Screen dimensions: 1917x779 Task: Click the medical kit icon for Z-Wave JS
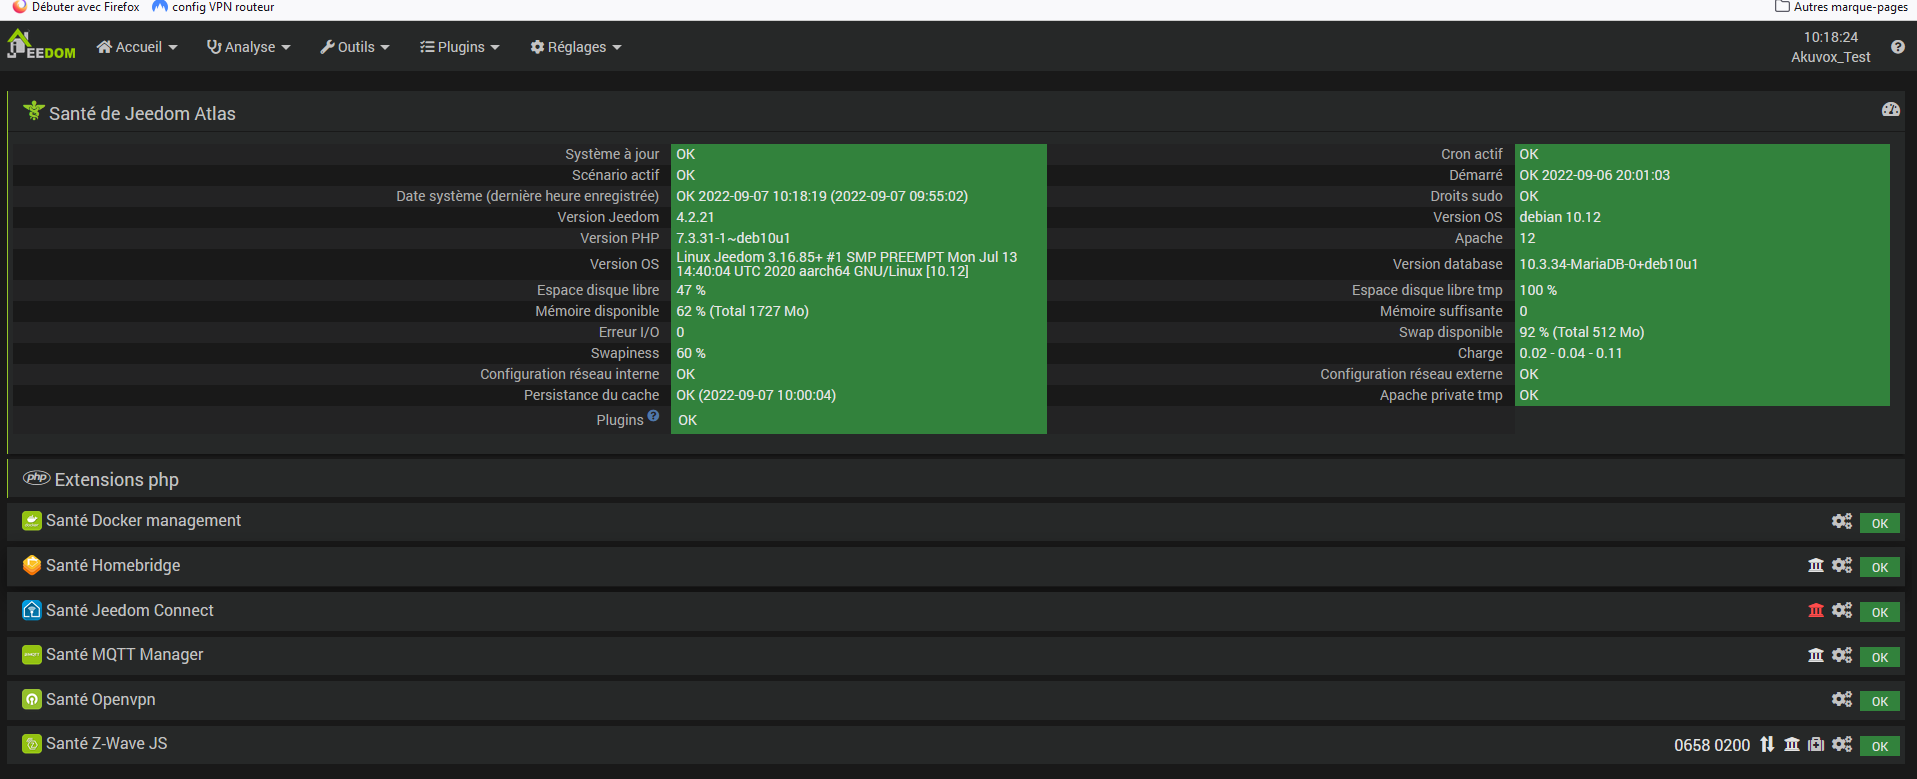pyautogui.click(x=1816, y=744)
